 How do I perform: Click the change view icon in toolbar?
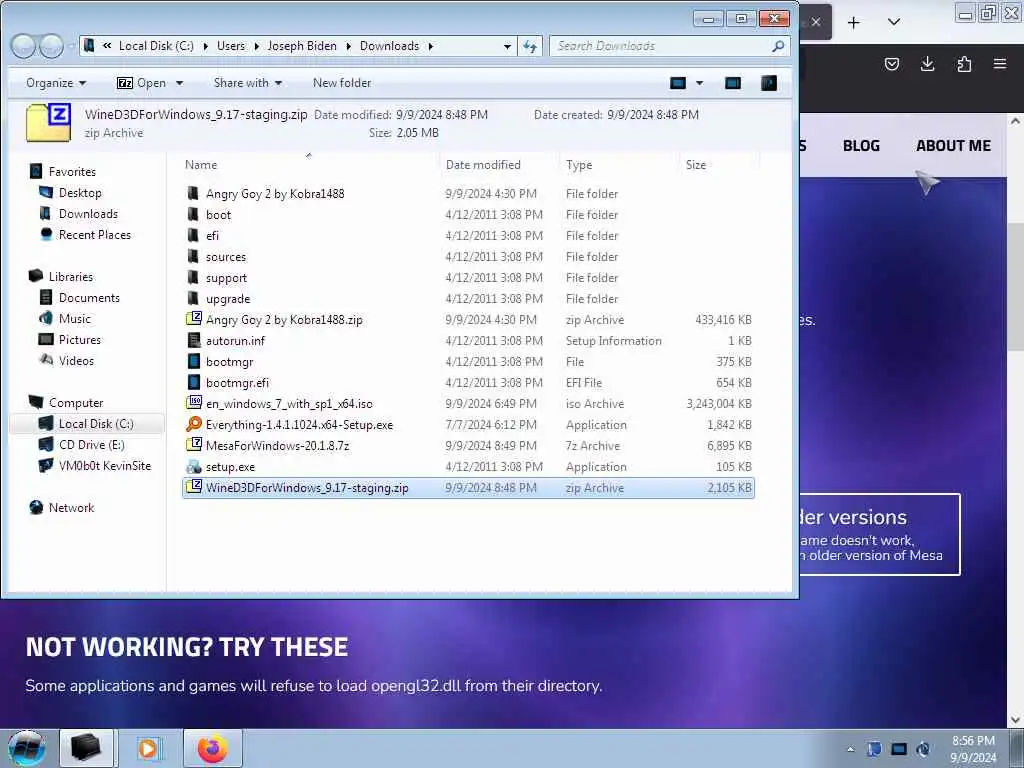678,83
